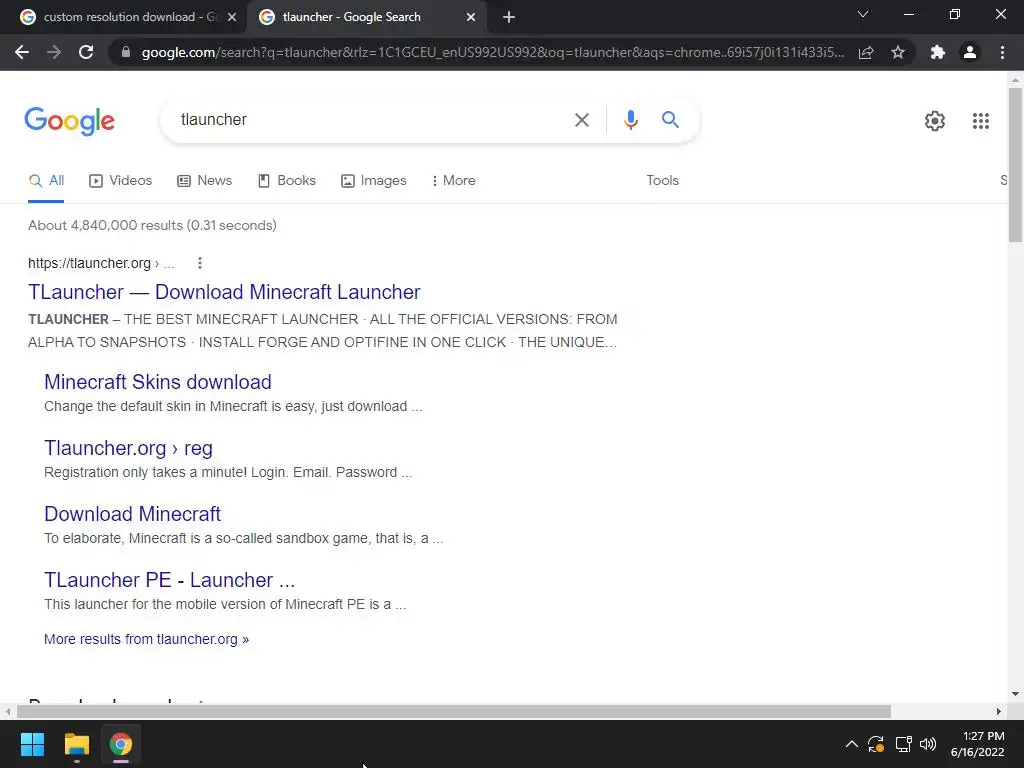
Task: Open the Windows Start menu
Action: [x=32, y=744]
